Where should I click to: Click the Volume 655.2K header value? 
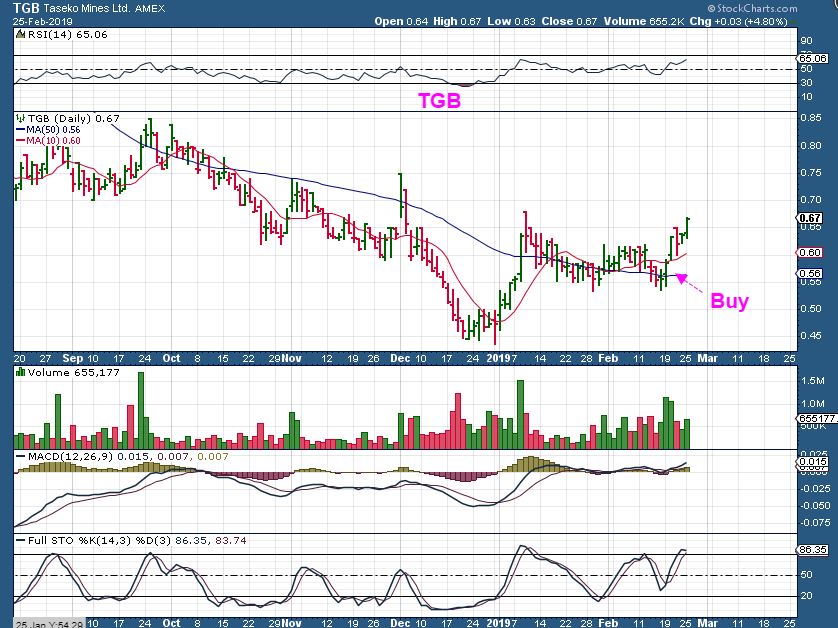(x=645, y=21)
